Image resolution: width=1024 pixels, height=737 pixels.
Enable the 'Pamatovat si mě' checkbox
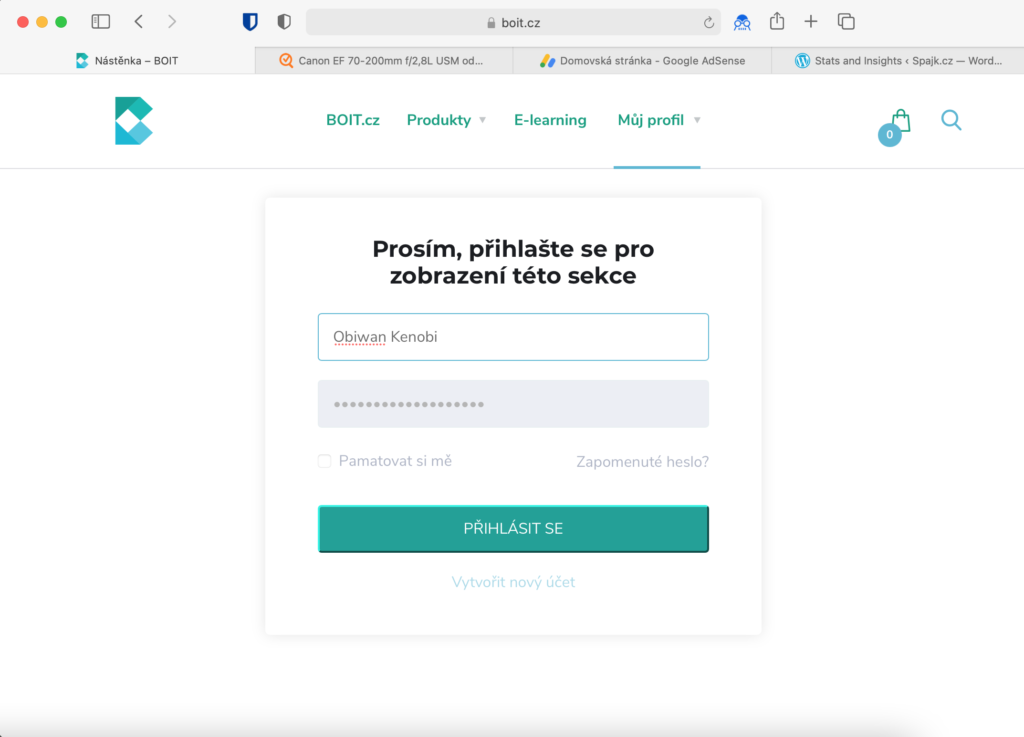325,461
